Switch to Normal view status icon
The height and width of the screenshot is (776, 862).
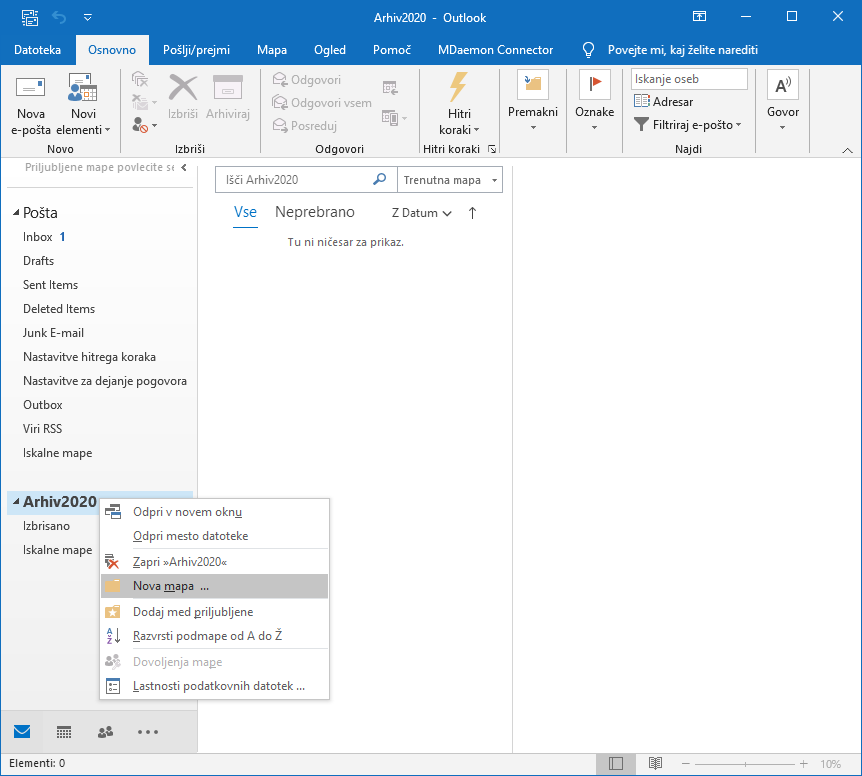pyautogui.click(x=616, y=763)
